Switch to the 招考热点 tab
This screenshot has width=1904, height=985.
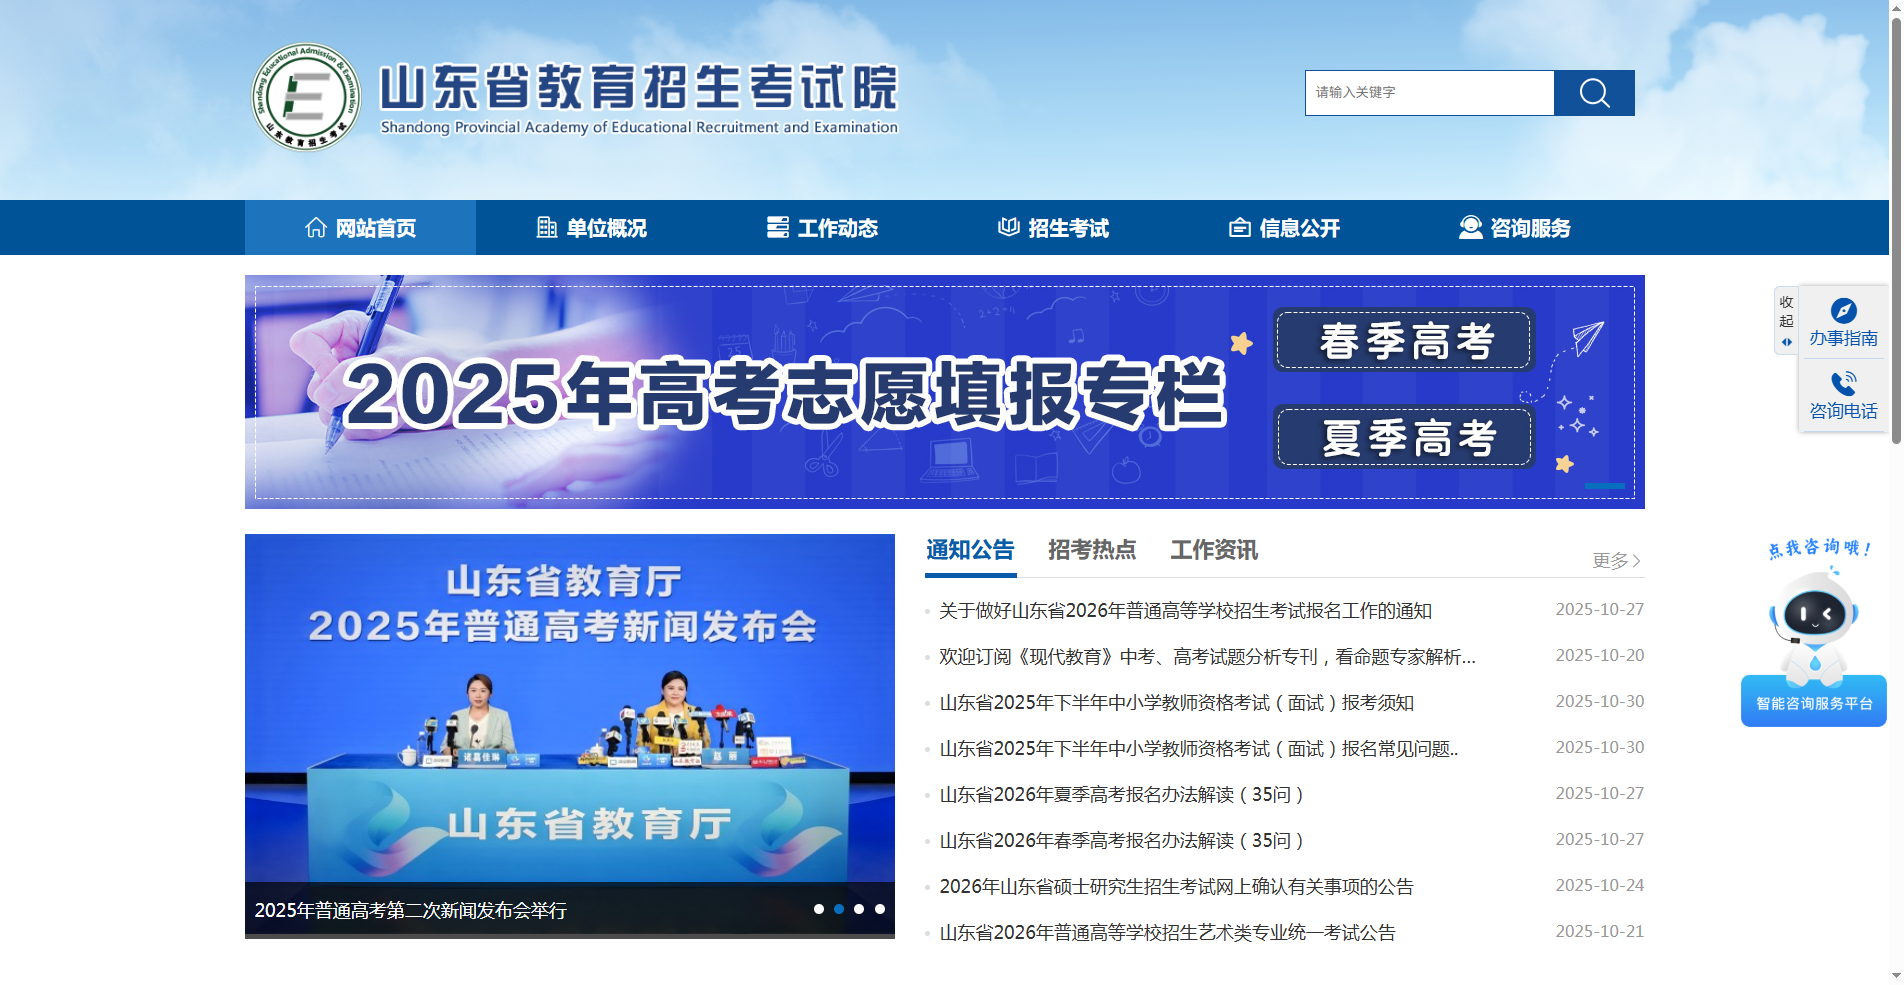coord(1091,550)
